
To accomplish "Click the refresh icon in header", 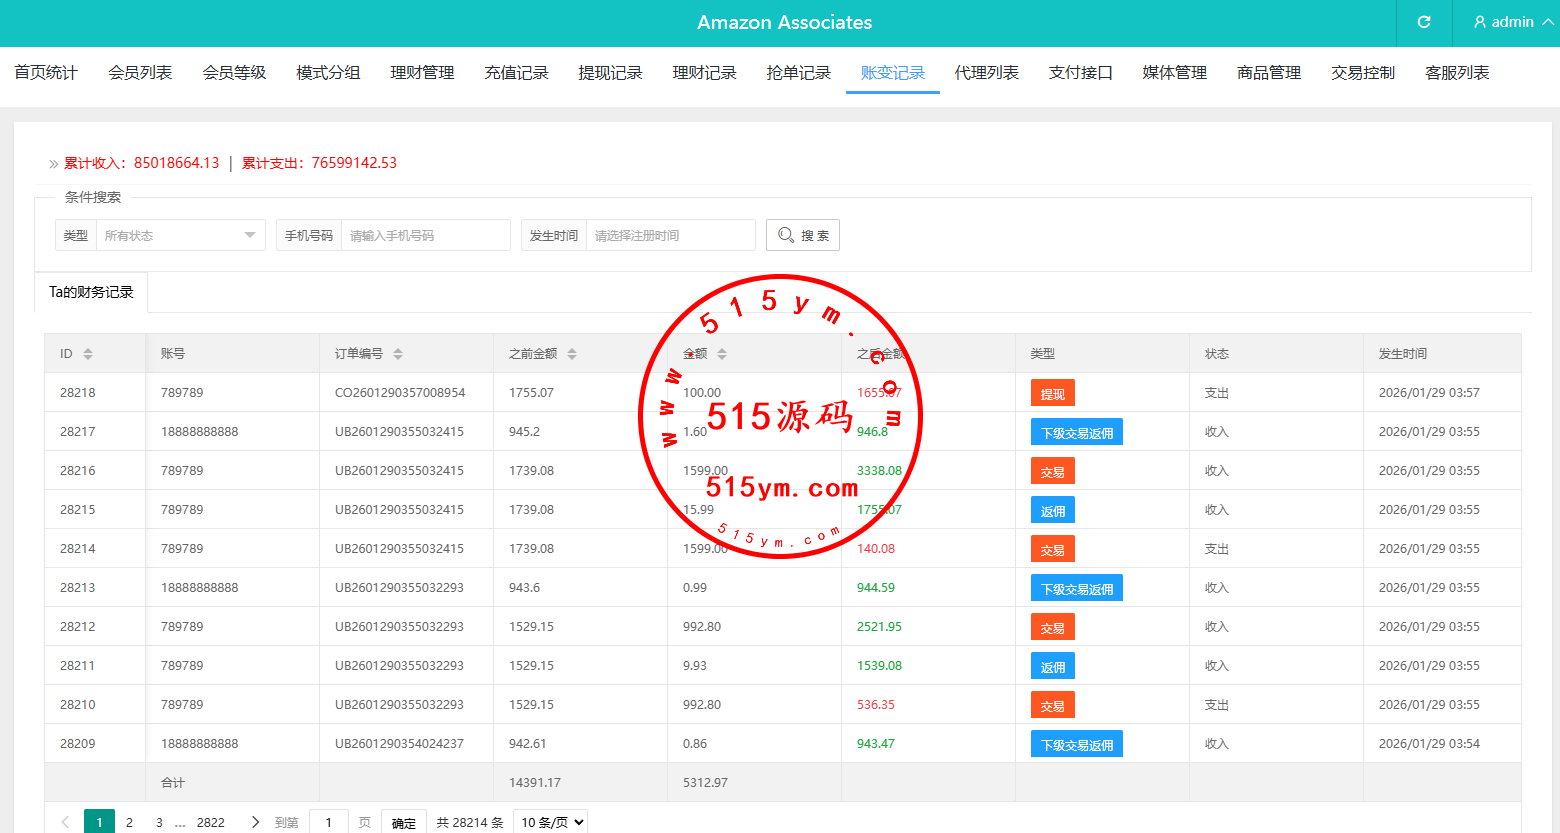I will pos(1424,22).
